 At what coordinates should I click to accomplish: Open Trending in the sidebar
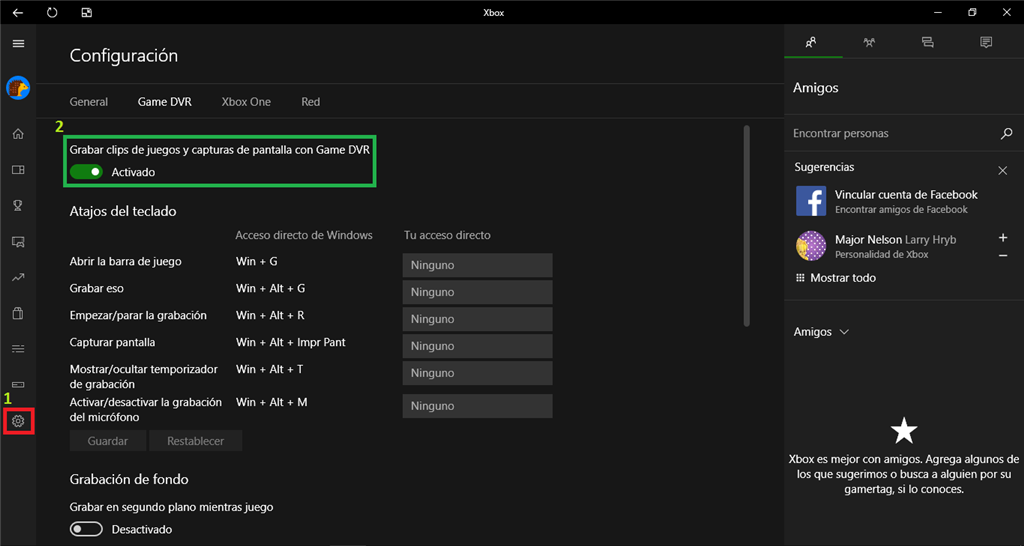click(x=18, y=278)
